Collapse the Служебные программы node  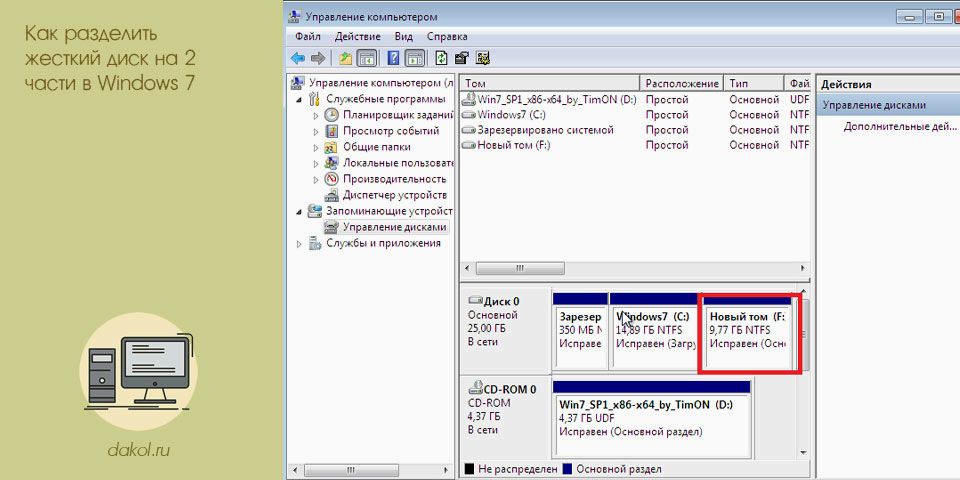click(x=299, y=99)
